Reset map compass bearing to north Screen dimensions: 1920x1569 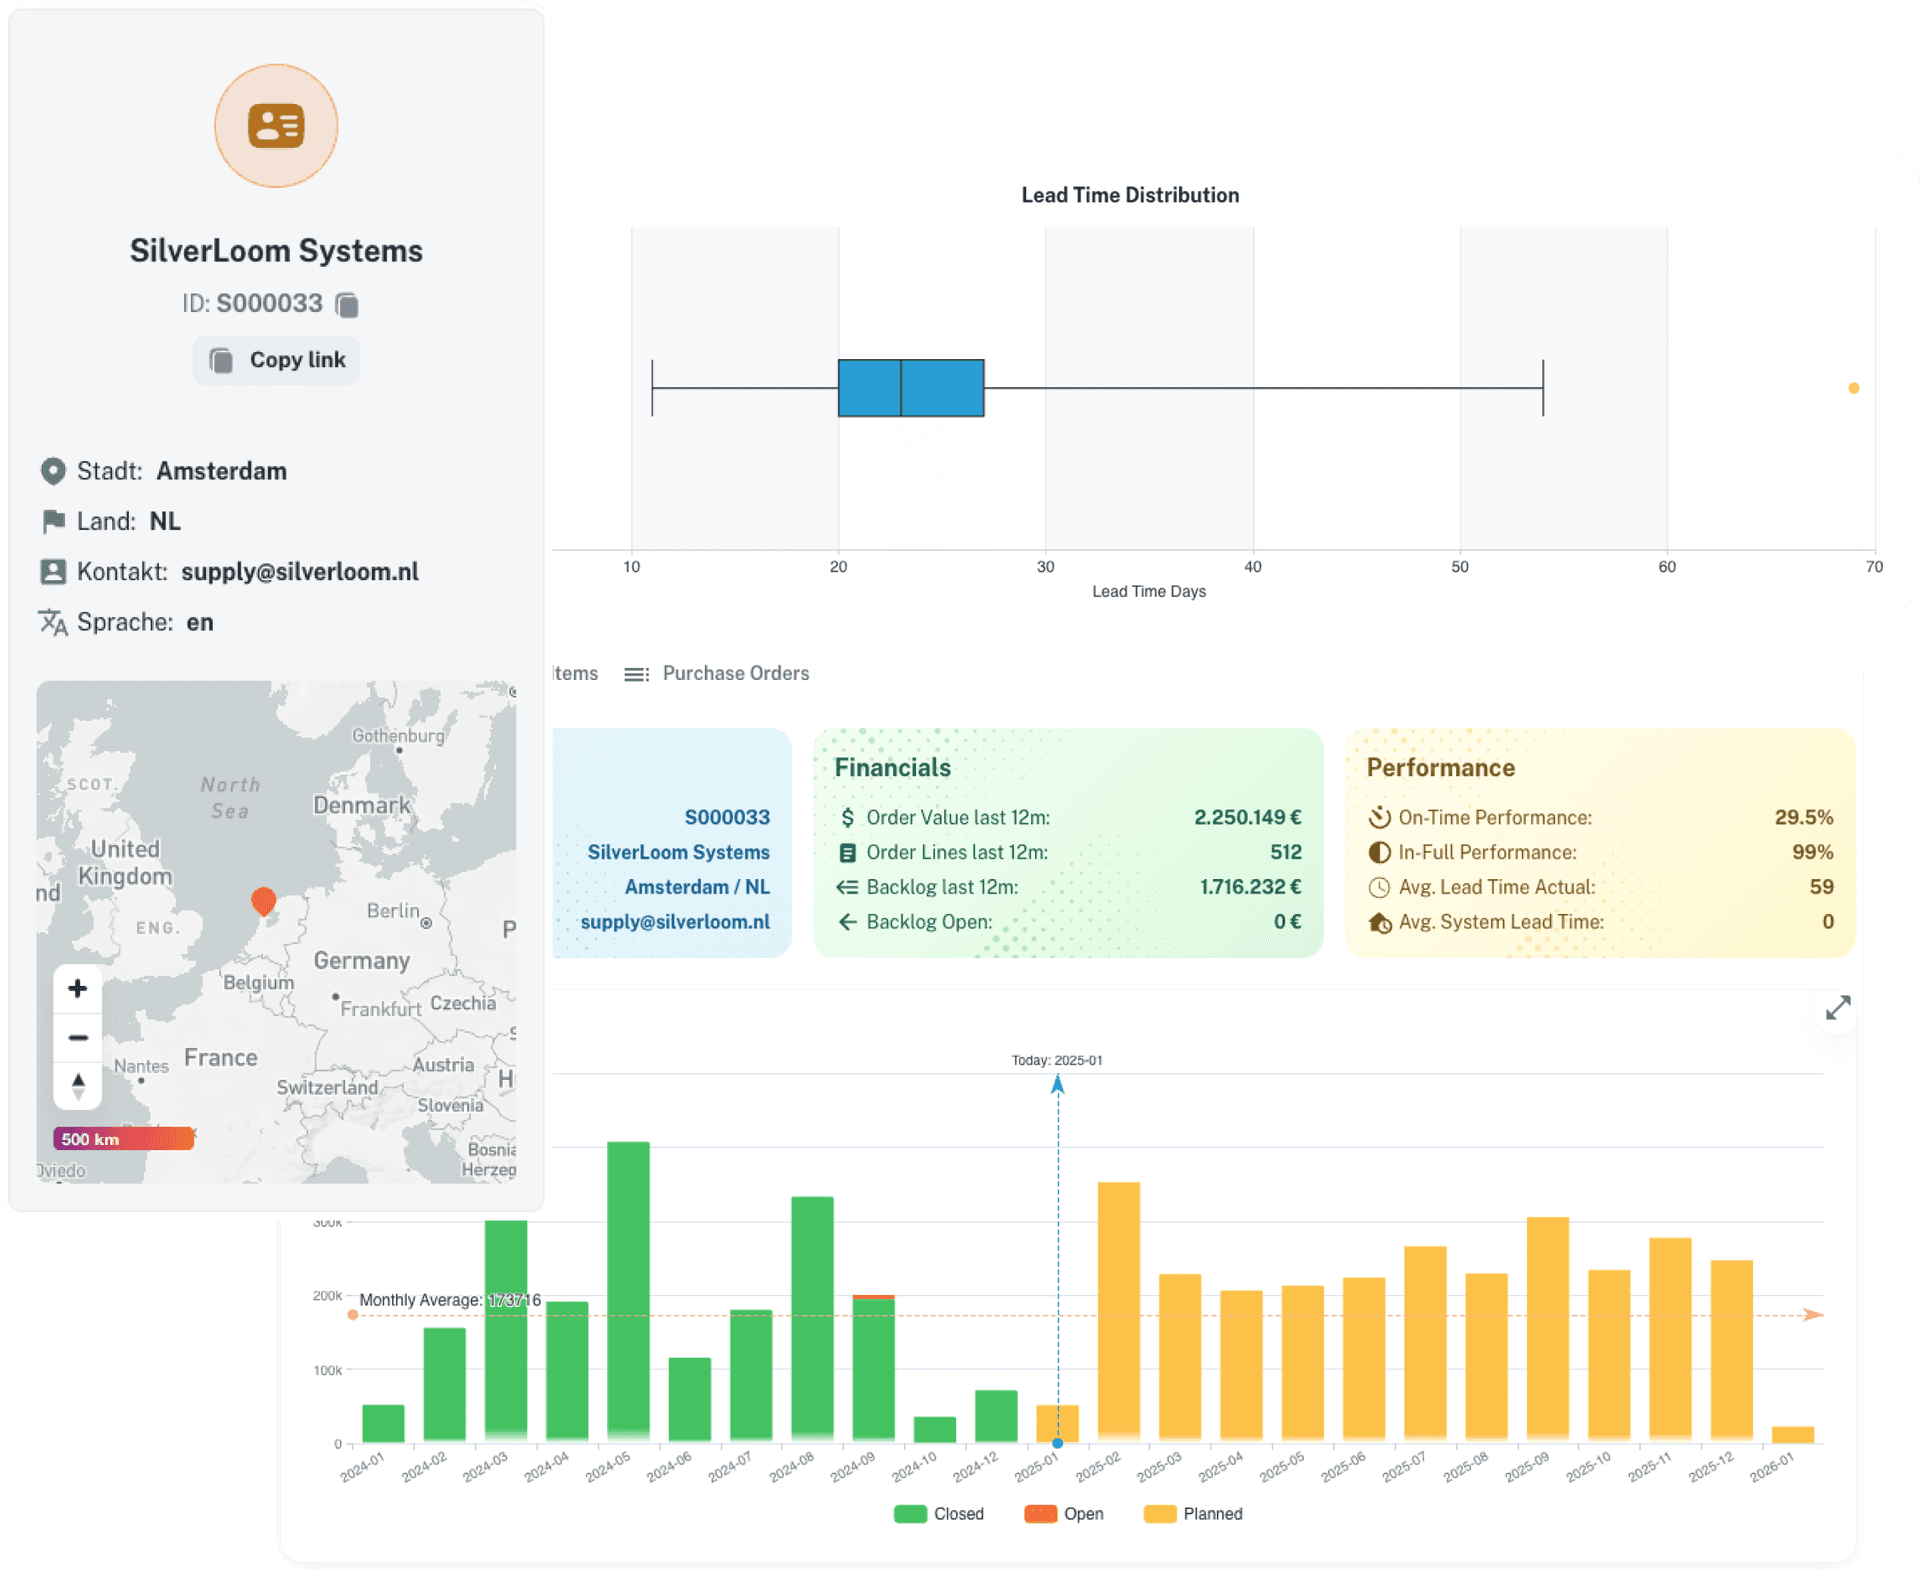click(77, 1085)
